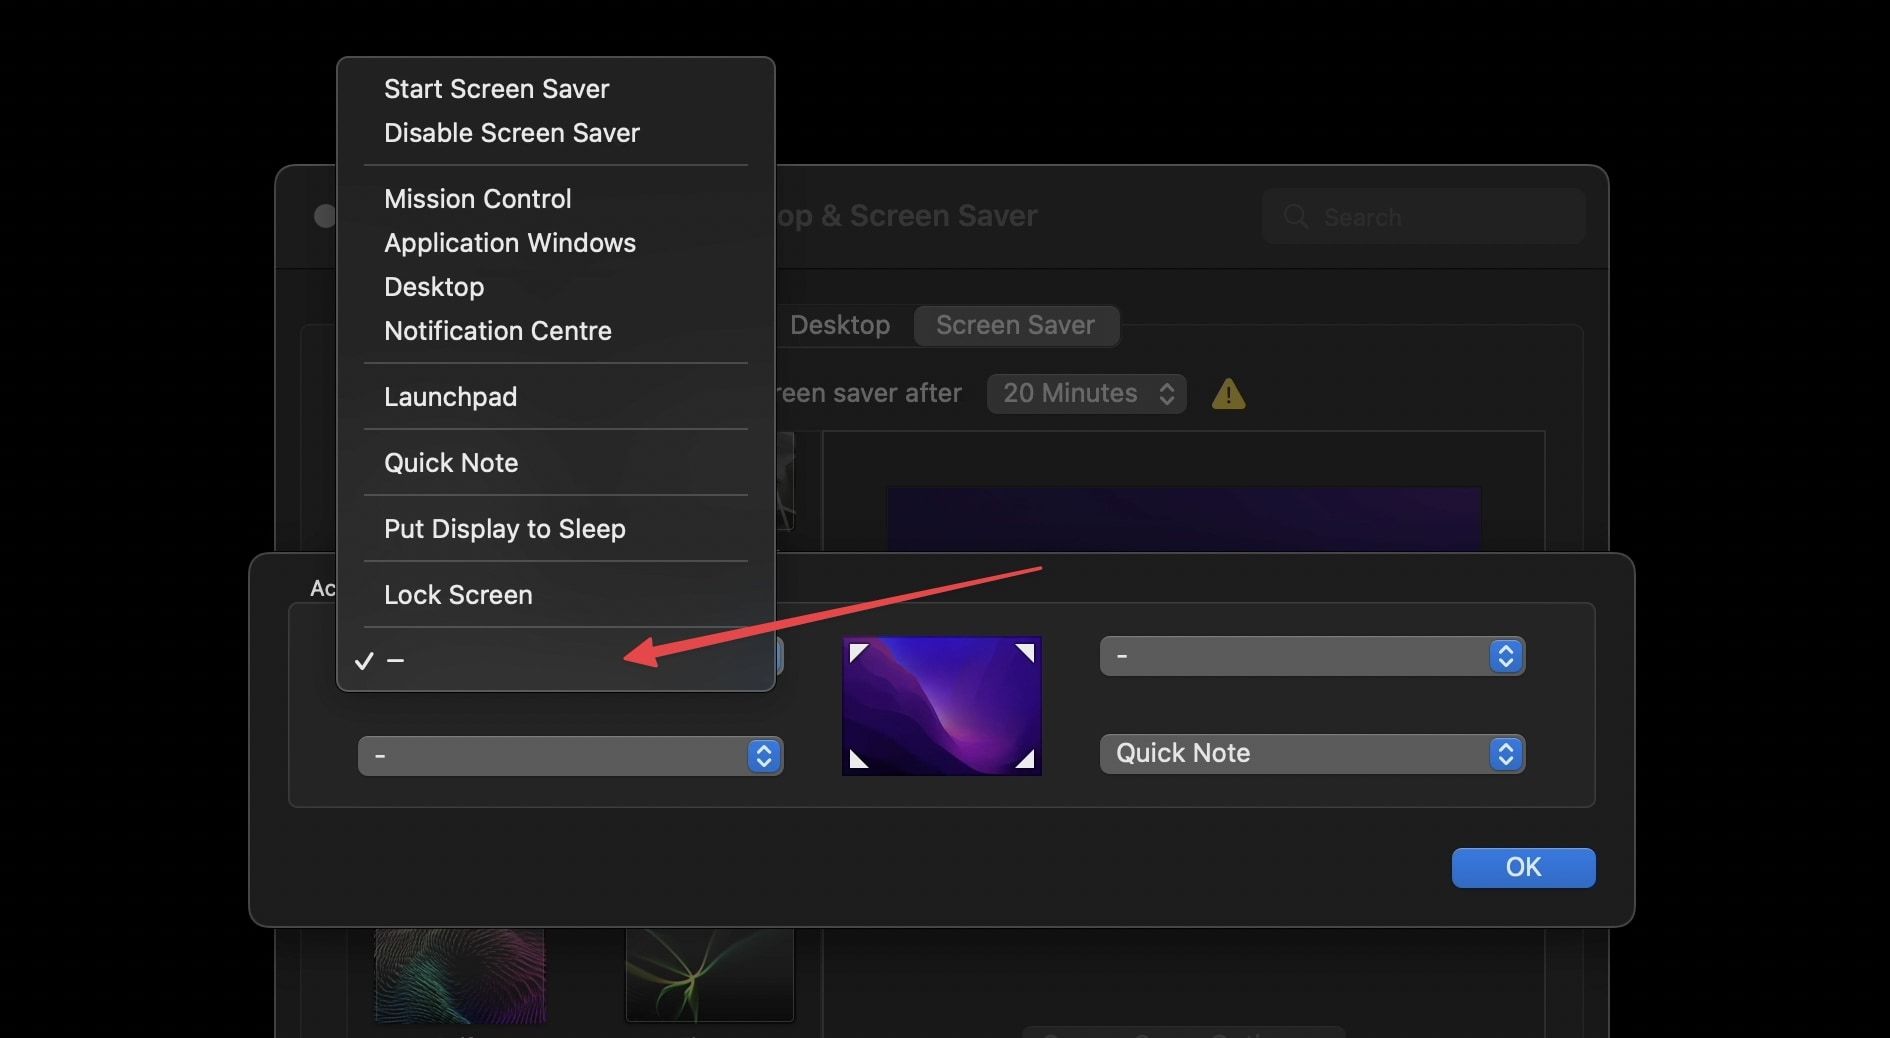Click the yellow warning triangle icon
1890x1038 pixels.
(x=1228, y=393)
